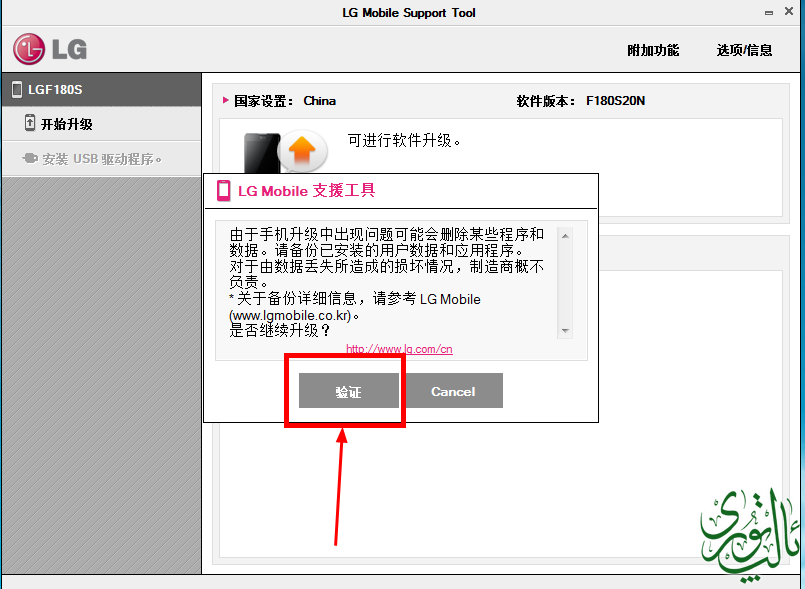Viewport: 805px width, 589px height.
Task: Click the dialog scrollbar up arrow
Action: click(565, 236)
